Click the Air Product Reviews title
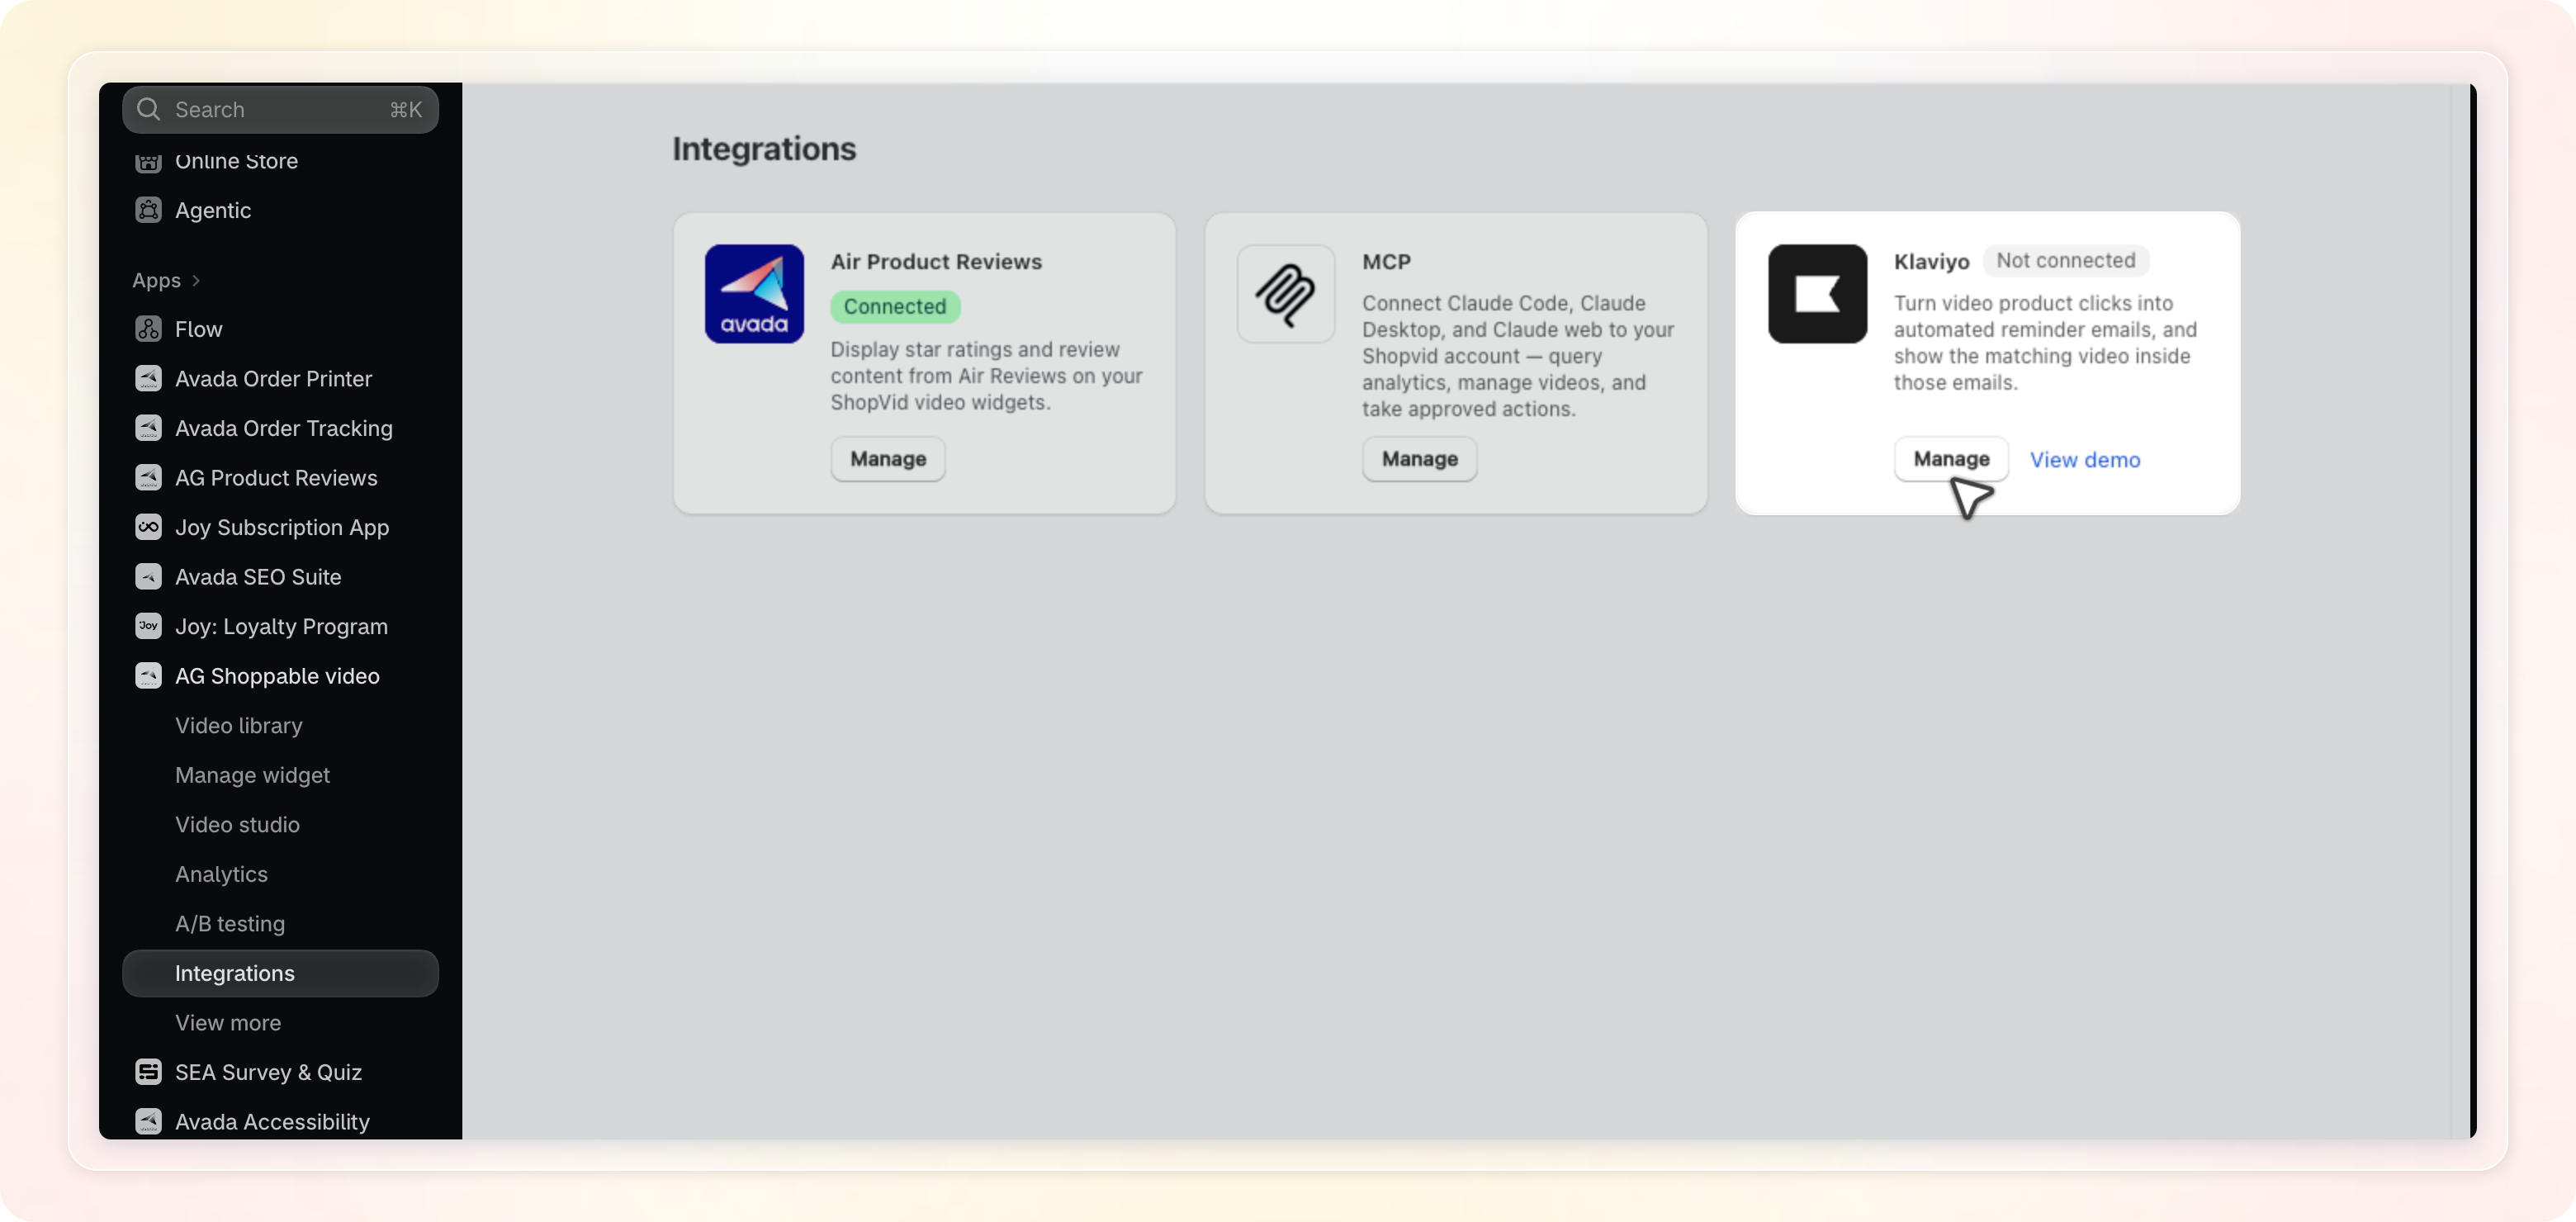2576x1222 pixels. point(936,261)
